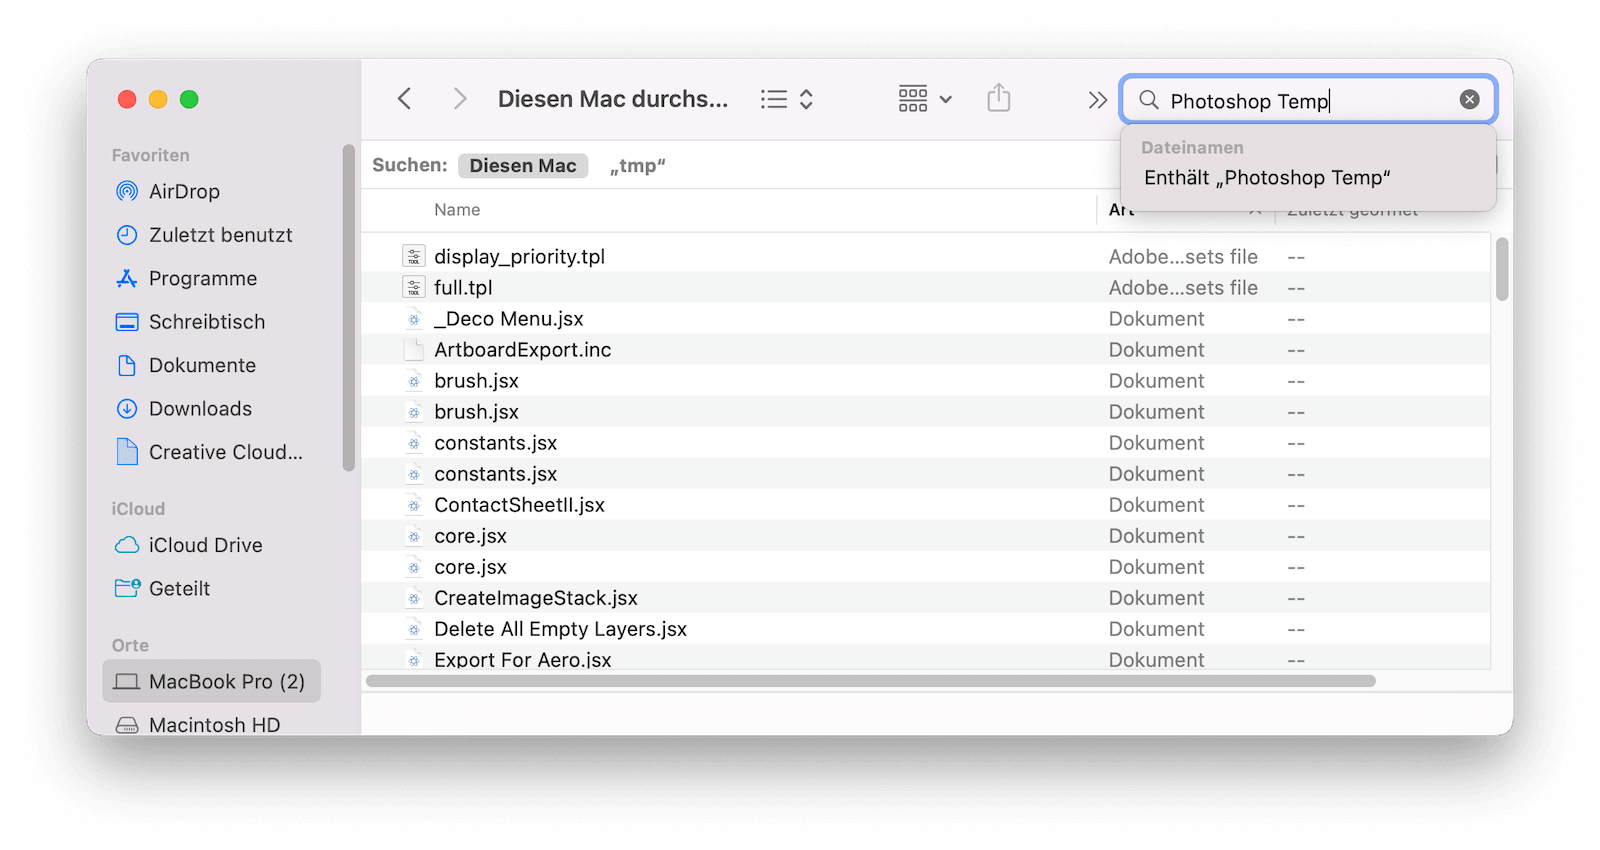The height and width of the screenshot is (850, 1600).
Task: Click the Schreibtisch desktop icon
Action: (127, 322)
